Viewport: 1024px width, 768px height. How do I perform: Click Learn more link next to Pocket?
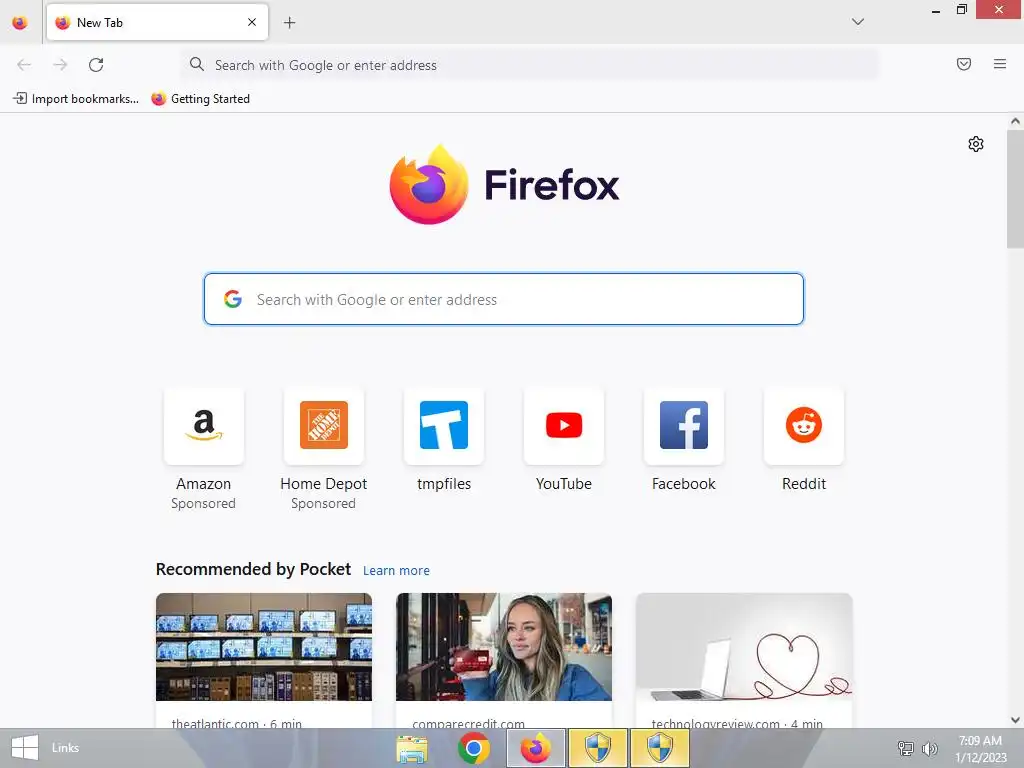click(x=396, y=571)
